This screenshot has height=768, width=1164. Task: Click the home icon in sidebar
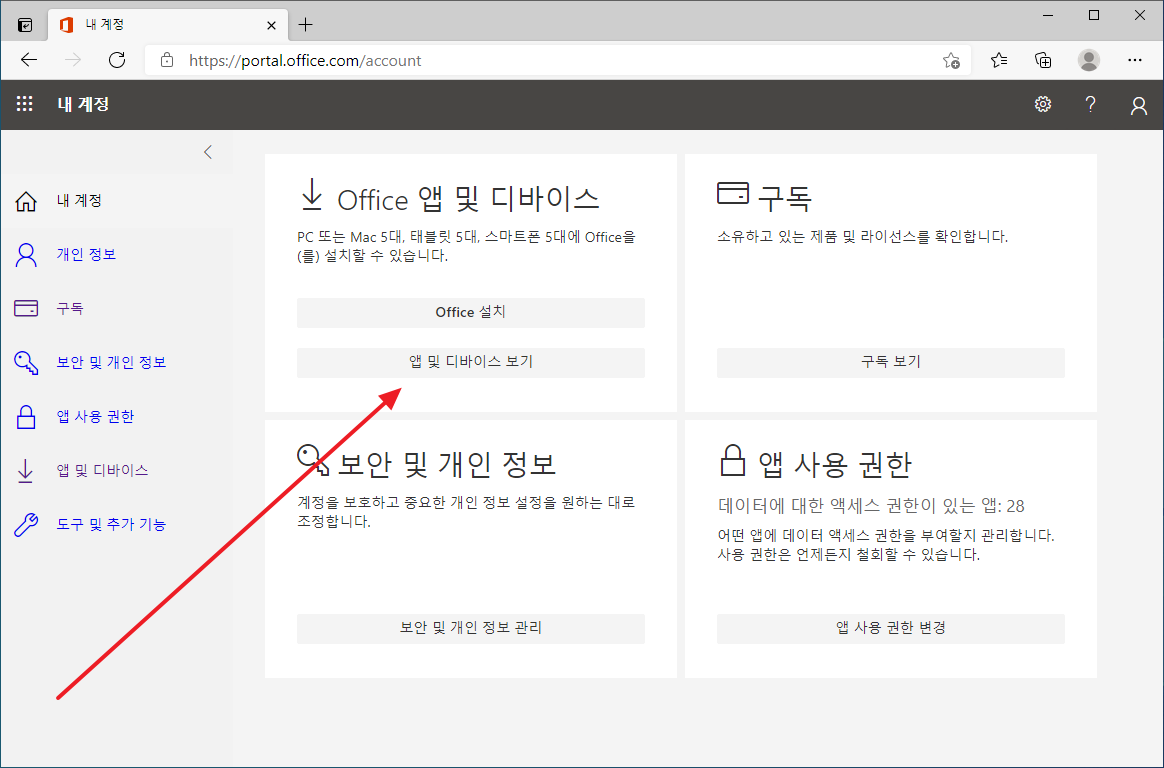(26, 201)
